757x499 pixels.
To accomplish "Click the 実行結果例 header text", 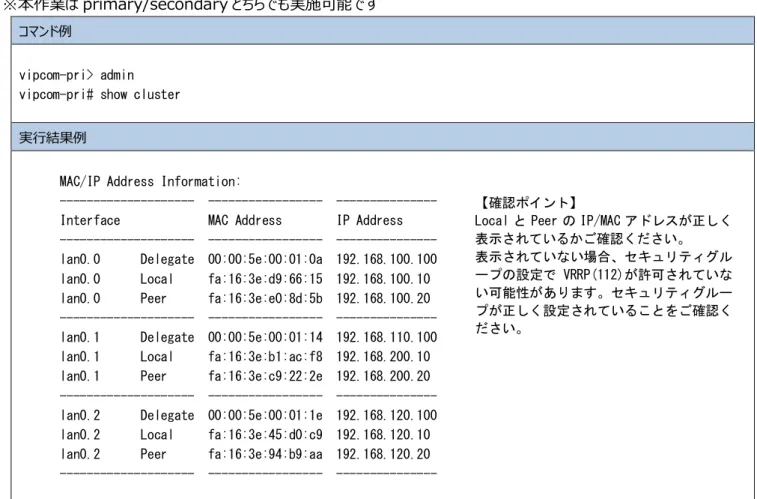I will tap(52, 138).
